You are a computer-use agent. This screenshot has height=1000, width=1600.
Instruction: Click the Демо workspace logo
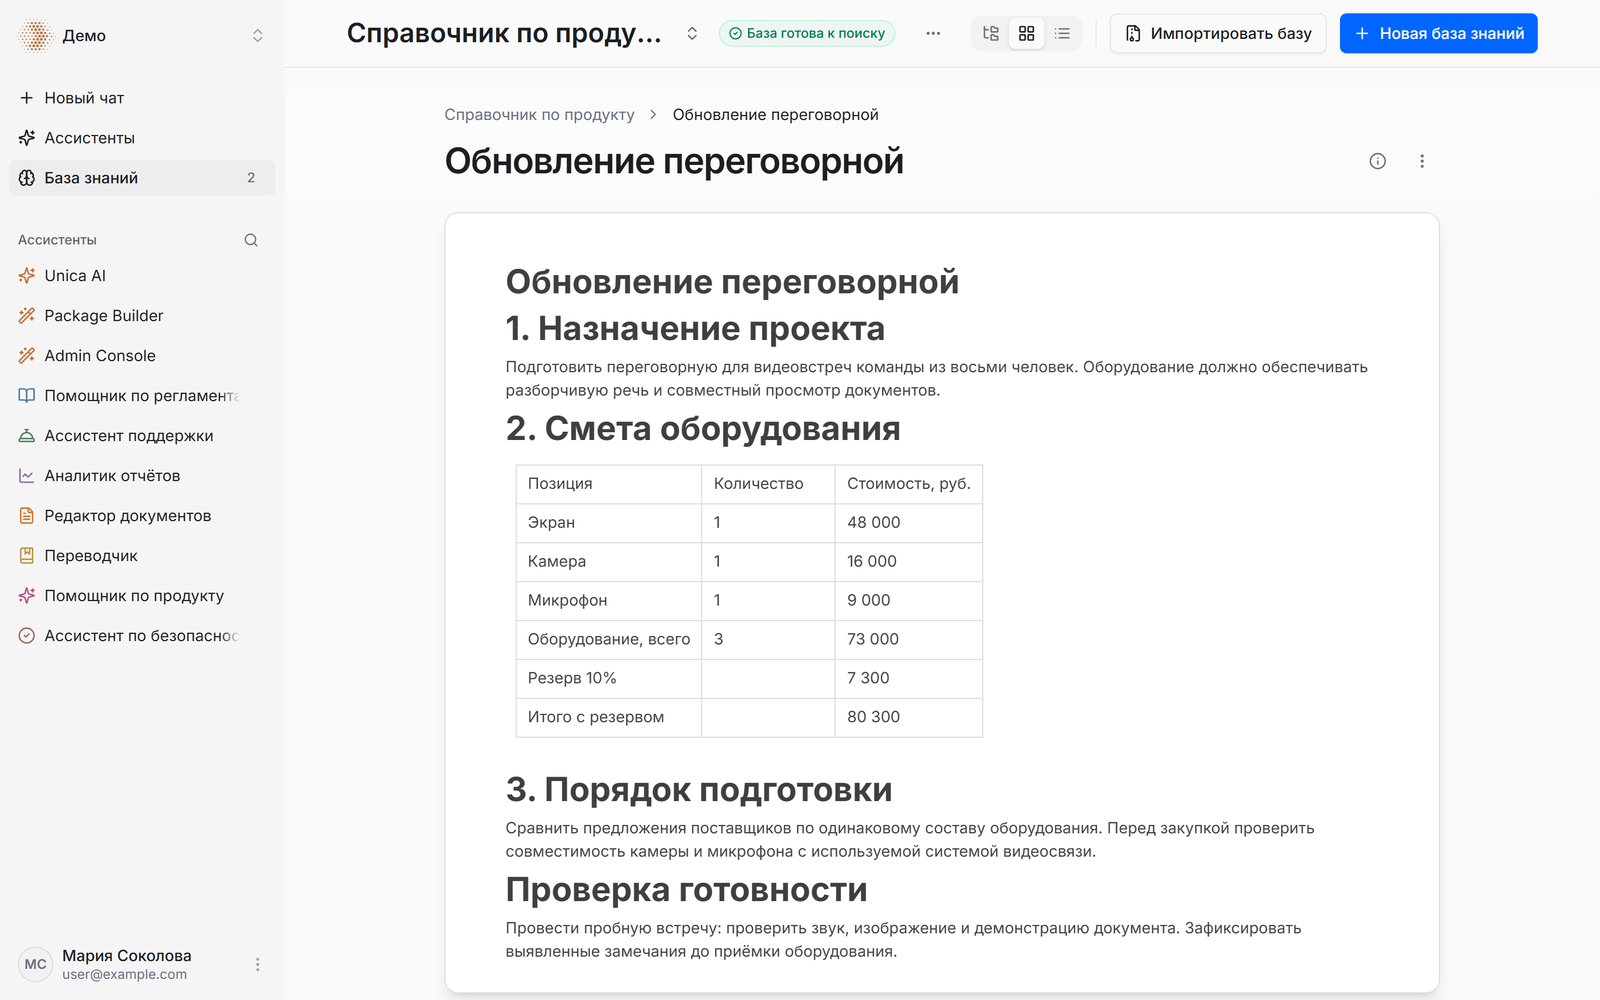(x=35, y=36)
